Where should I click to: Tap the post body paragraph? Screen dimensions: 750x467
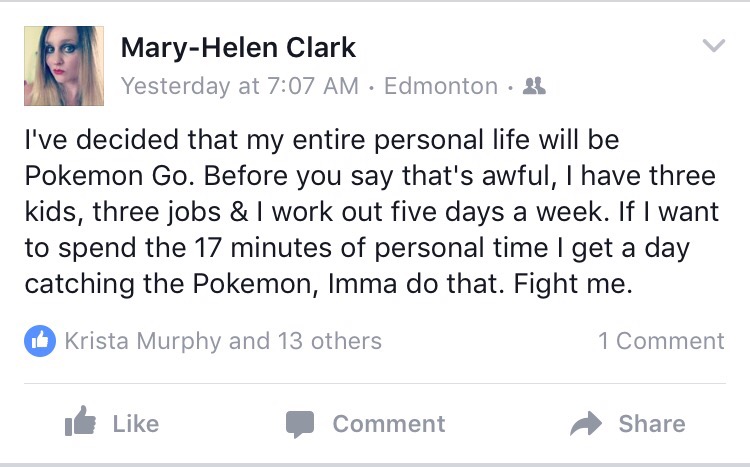[x=370, y=212]
